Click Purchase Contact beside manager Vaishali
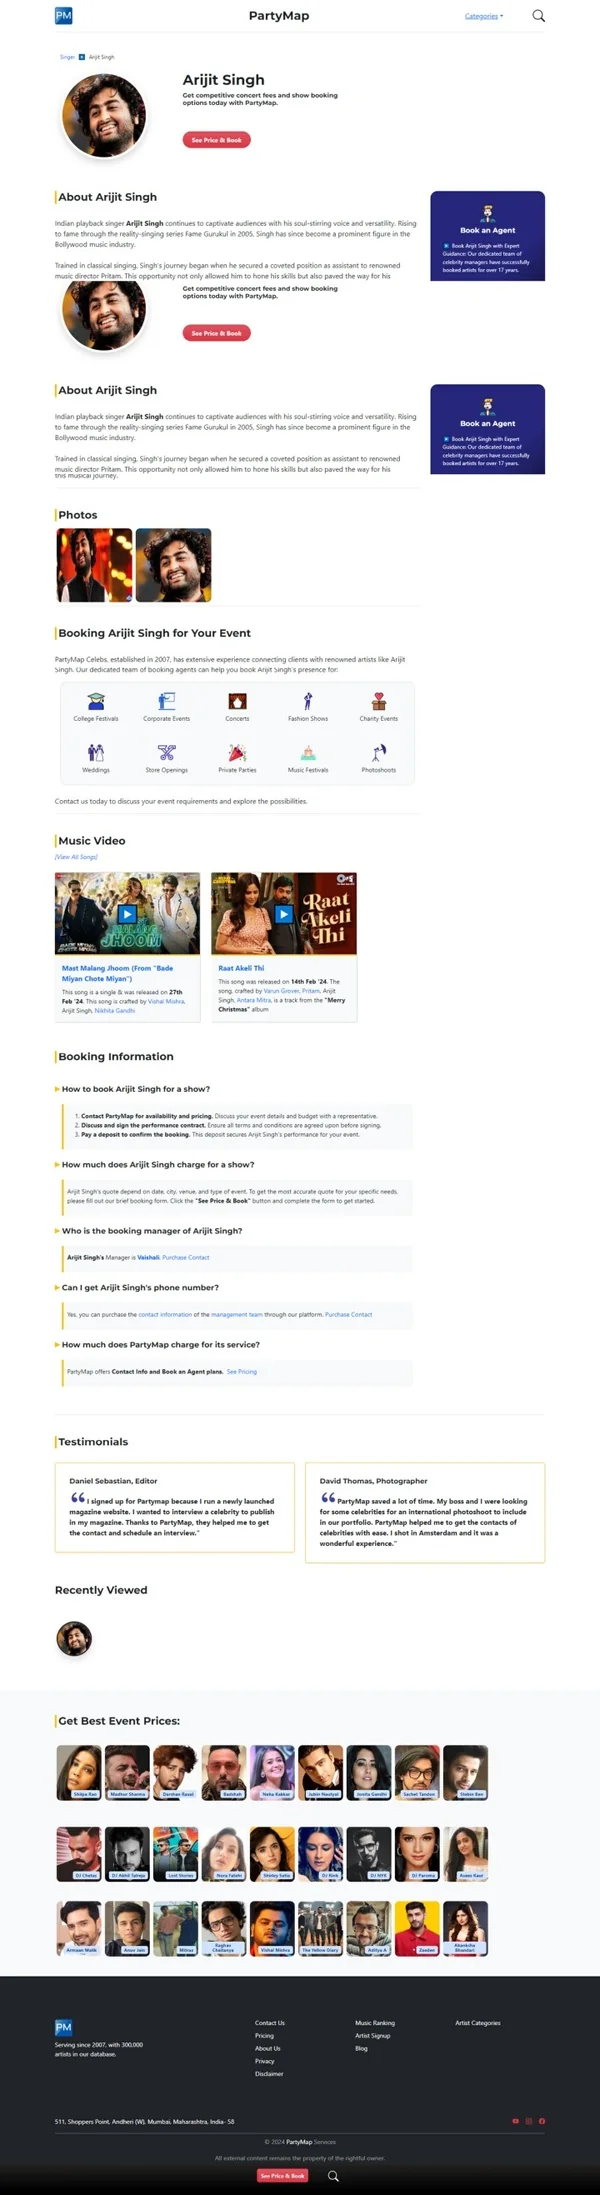Image resolution: width=600 pixels, height=2195 pixels. pyautogui.click(x=186, y=1258)
